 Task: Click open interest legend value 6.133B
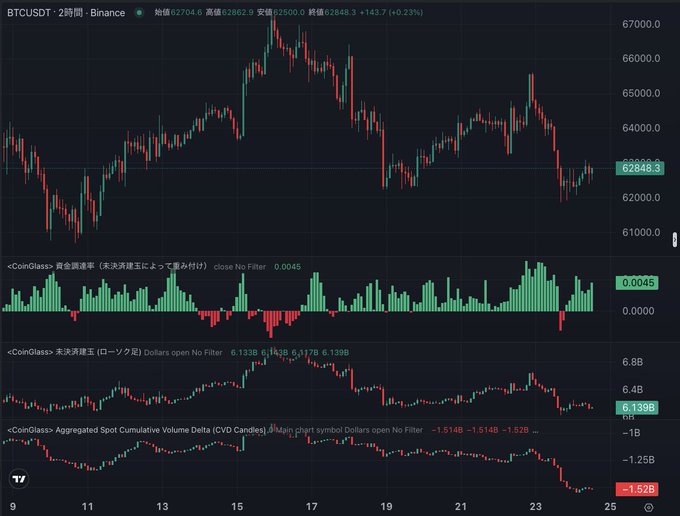pos(244,352)
